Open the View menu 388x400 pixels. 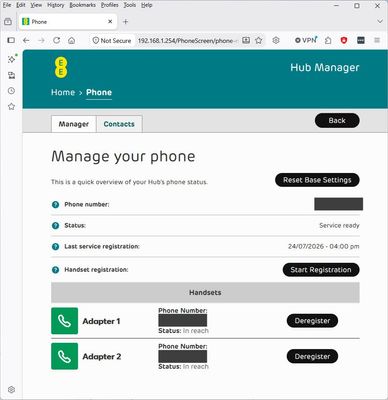pyautogui.click(x=36, y=5)
